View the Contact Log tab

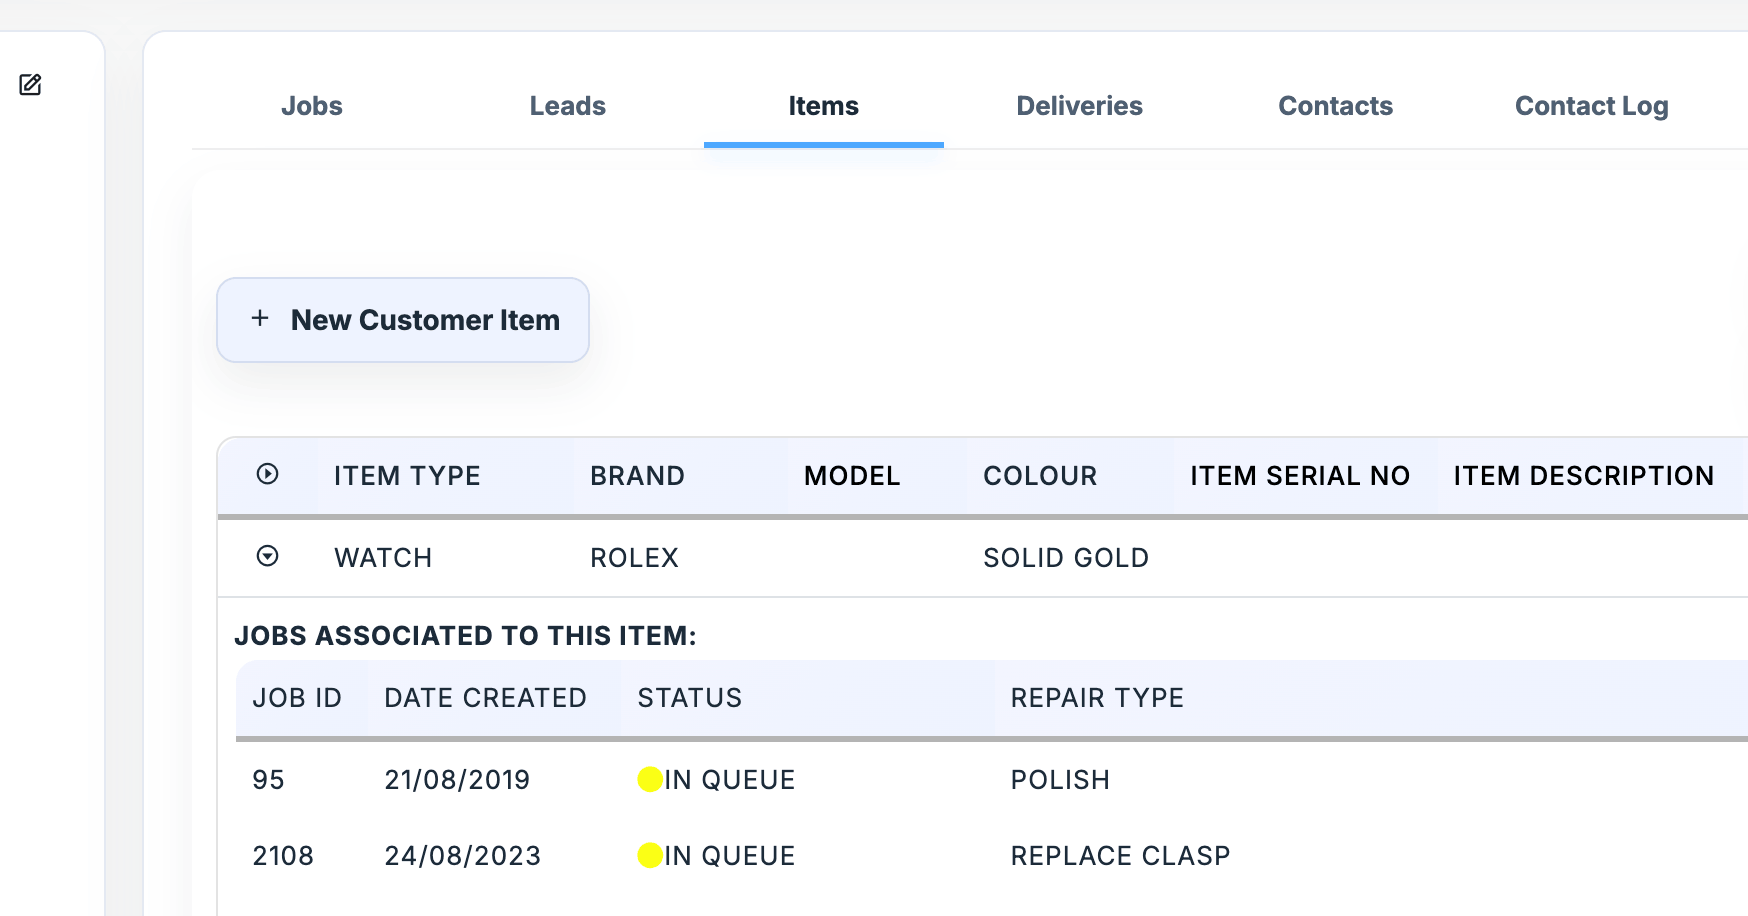click(x=1591, y=106)
